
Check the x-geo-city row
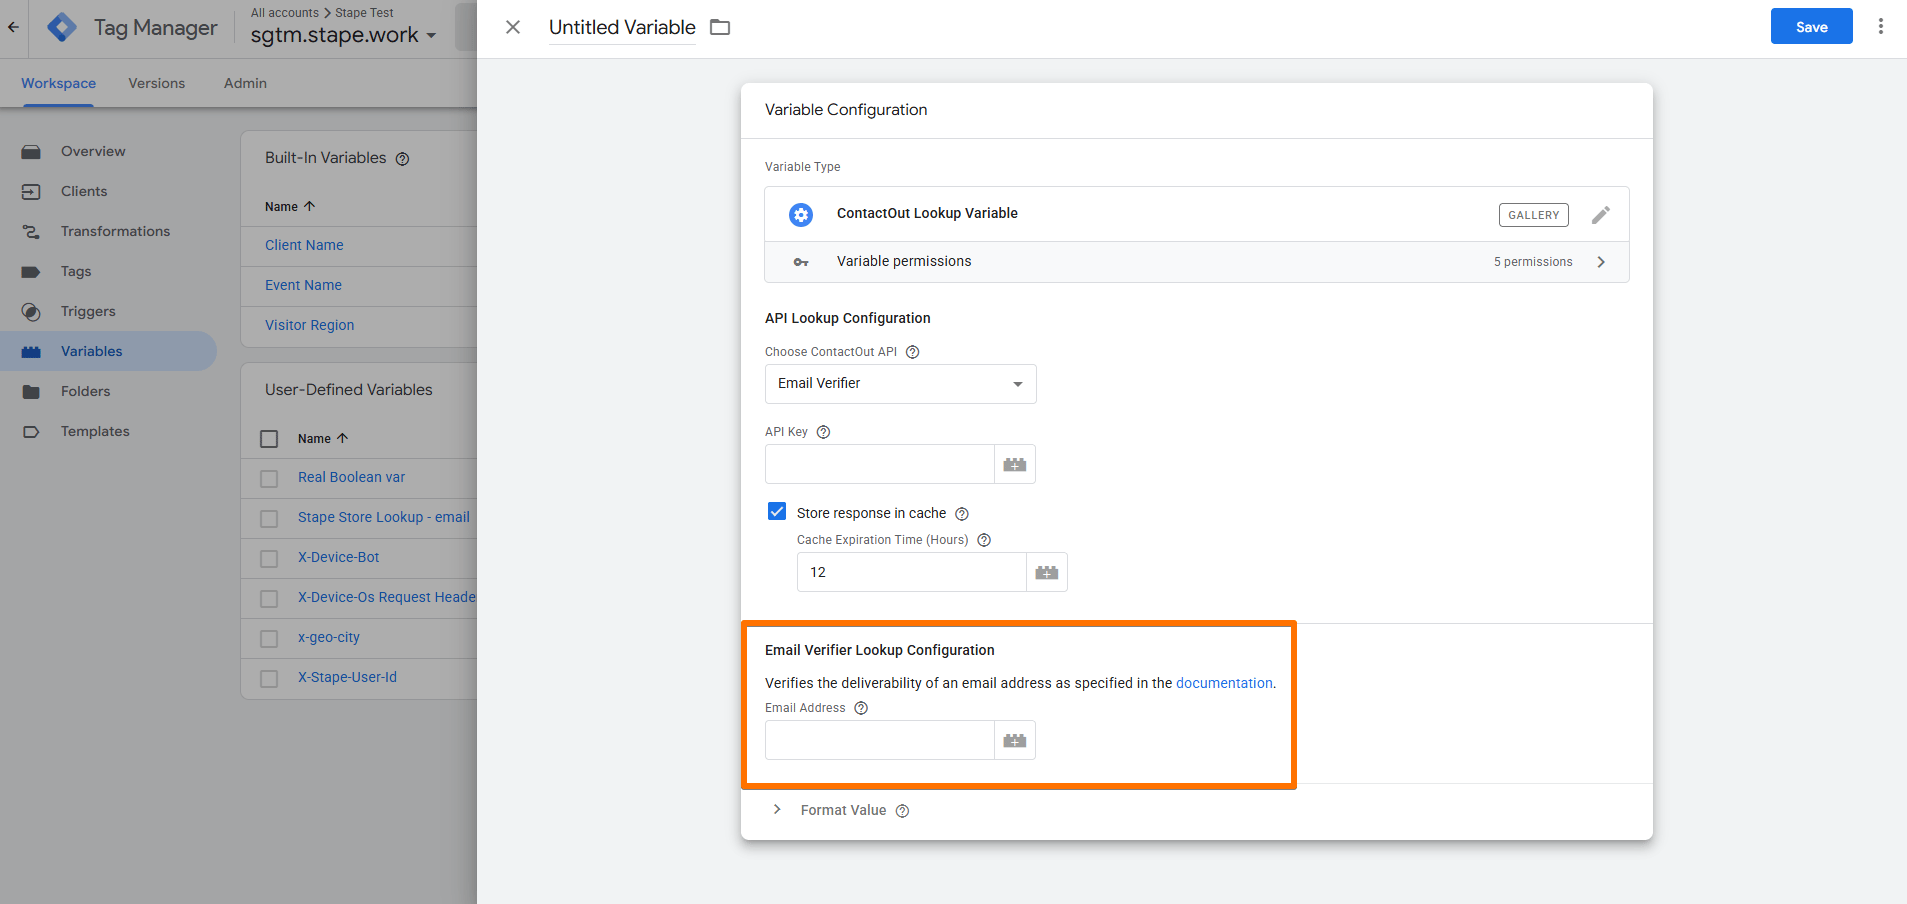(x=269, y=639)
